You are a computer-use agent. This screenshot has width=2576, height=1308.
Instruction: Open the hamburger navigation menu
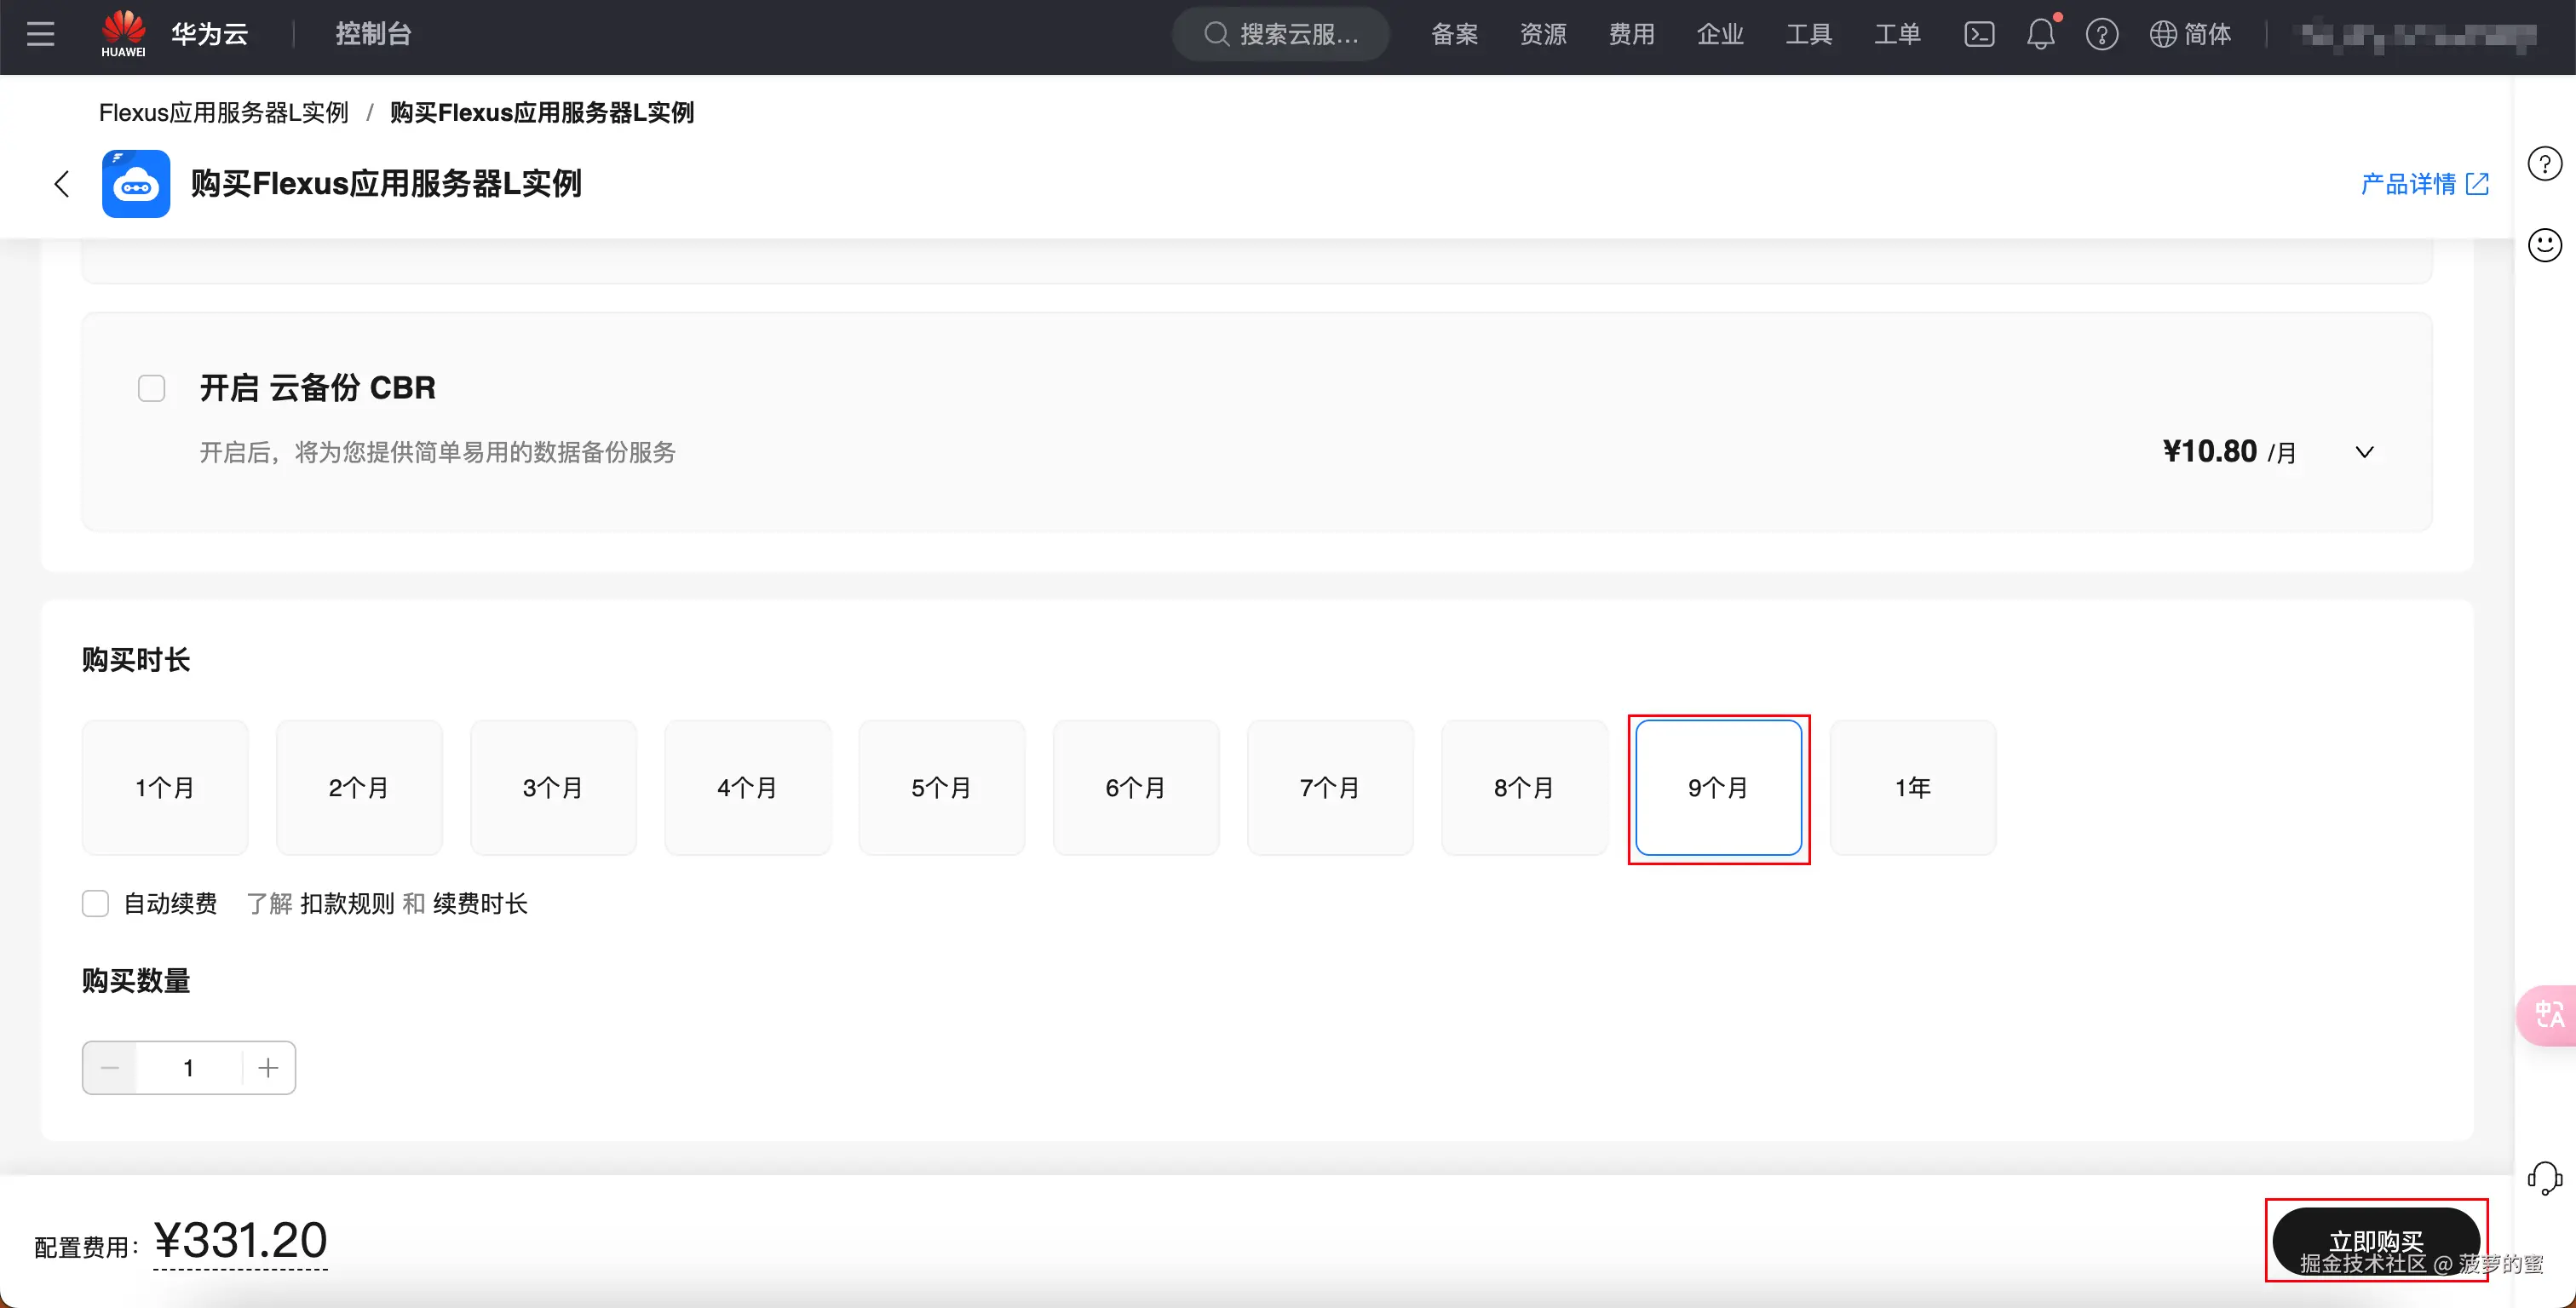tap(40, 34)
